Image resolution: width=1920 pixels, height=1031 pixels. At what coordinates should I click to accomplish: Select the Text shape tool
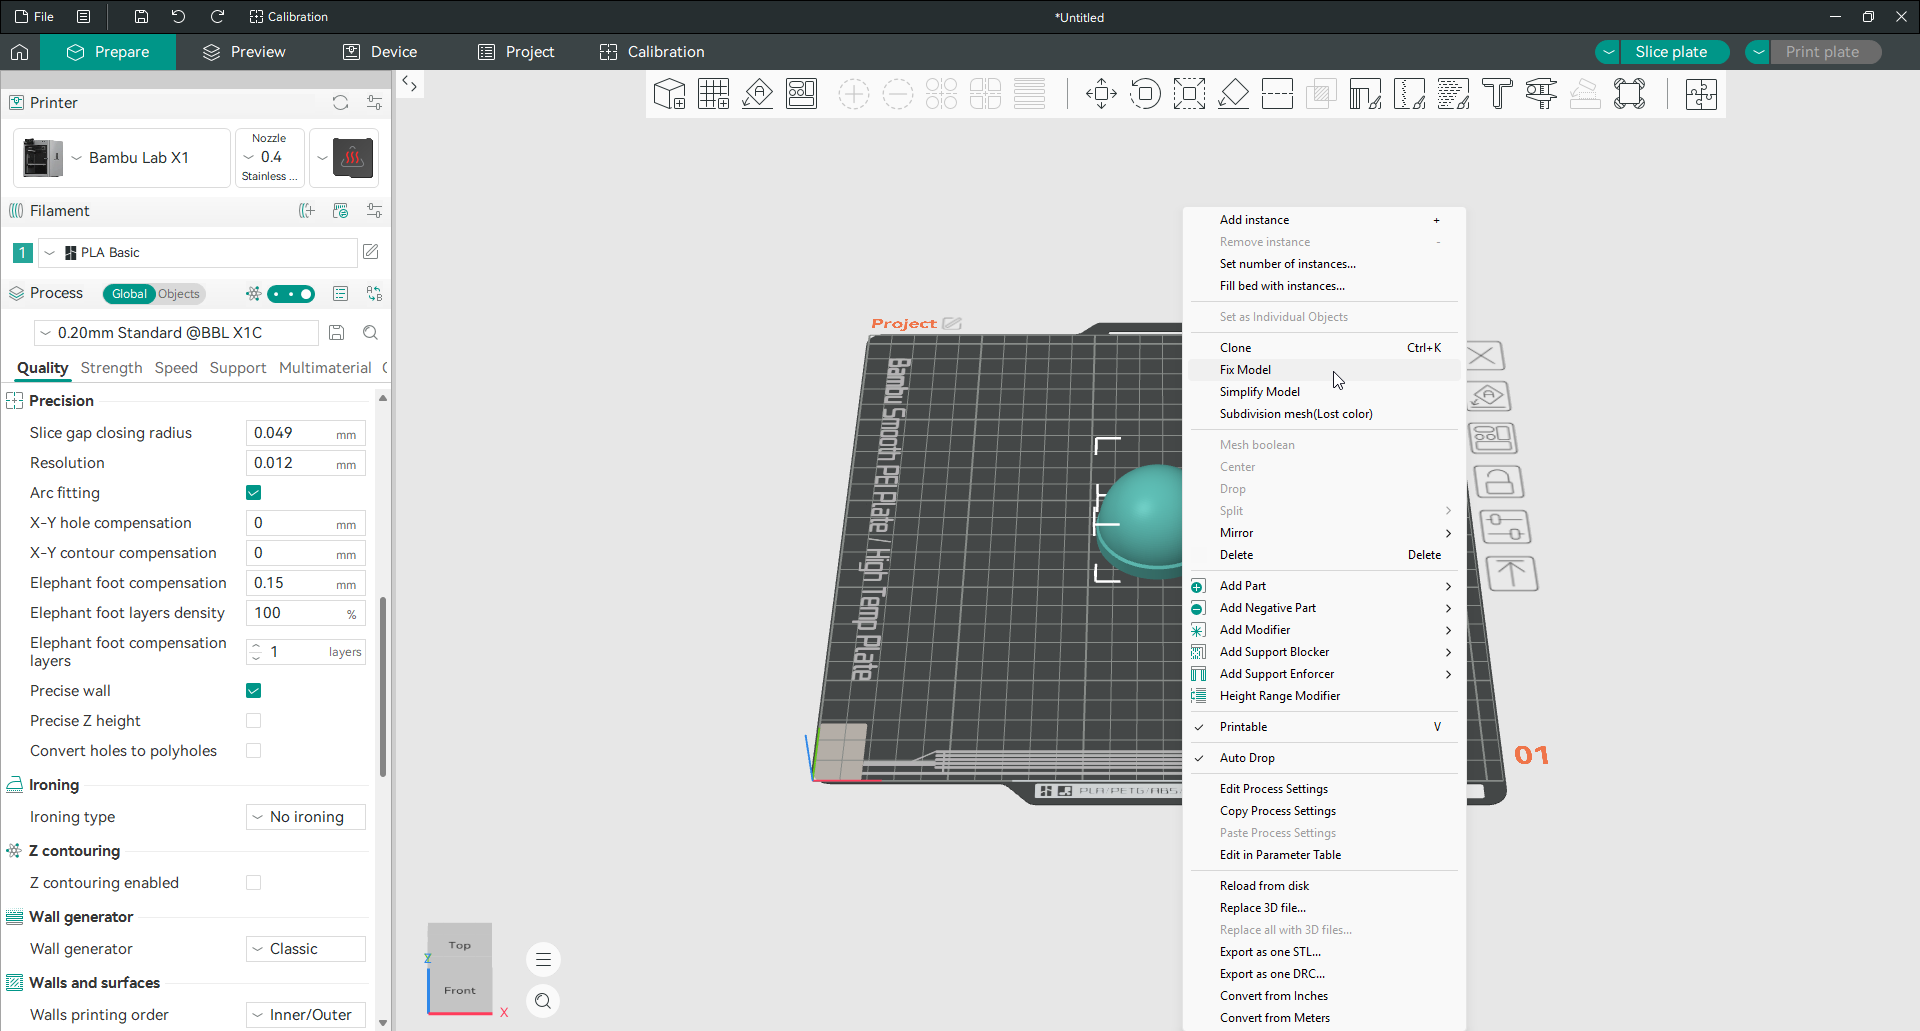tap(1497, 94)
